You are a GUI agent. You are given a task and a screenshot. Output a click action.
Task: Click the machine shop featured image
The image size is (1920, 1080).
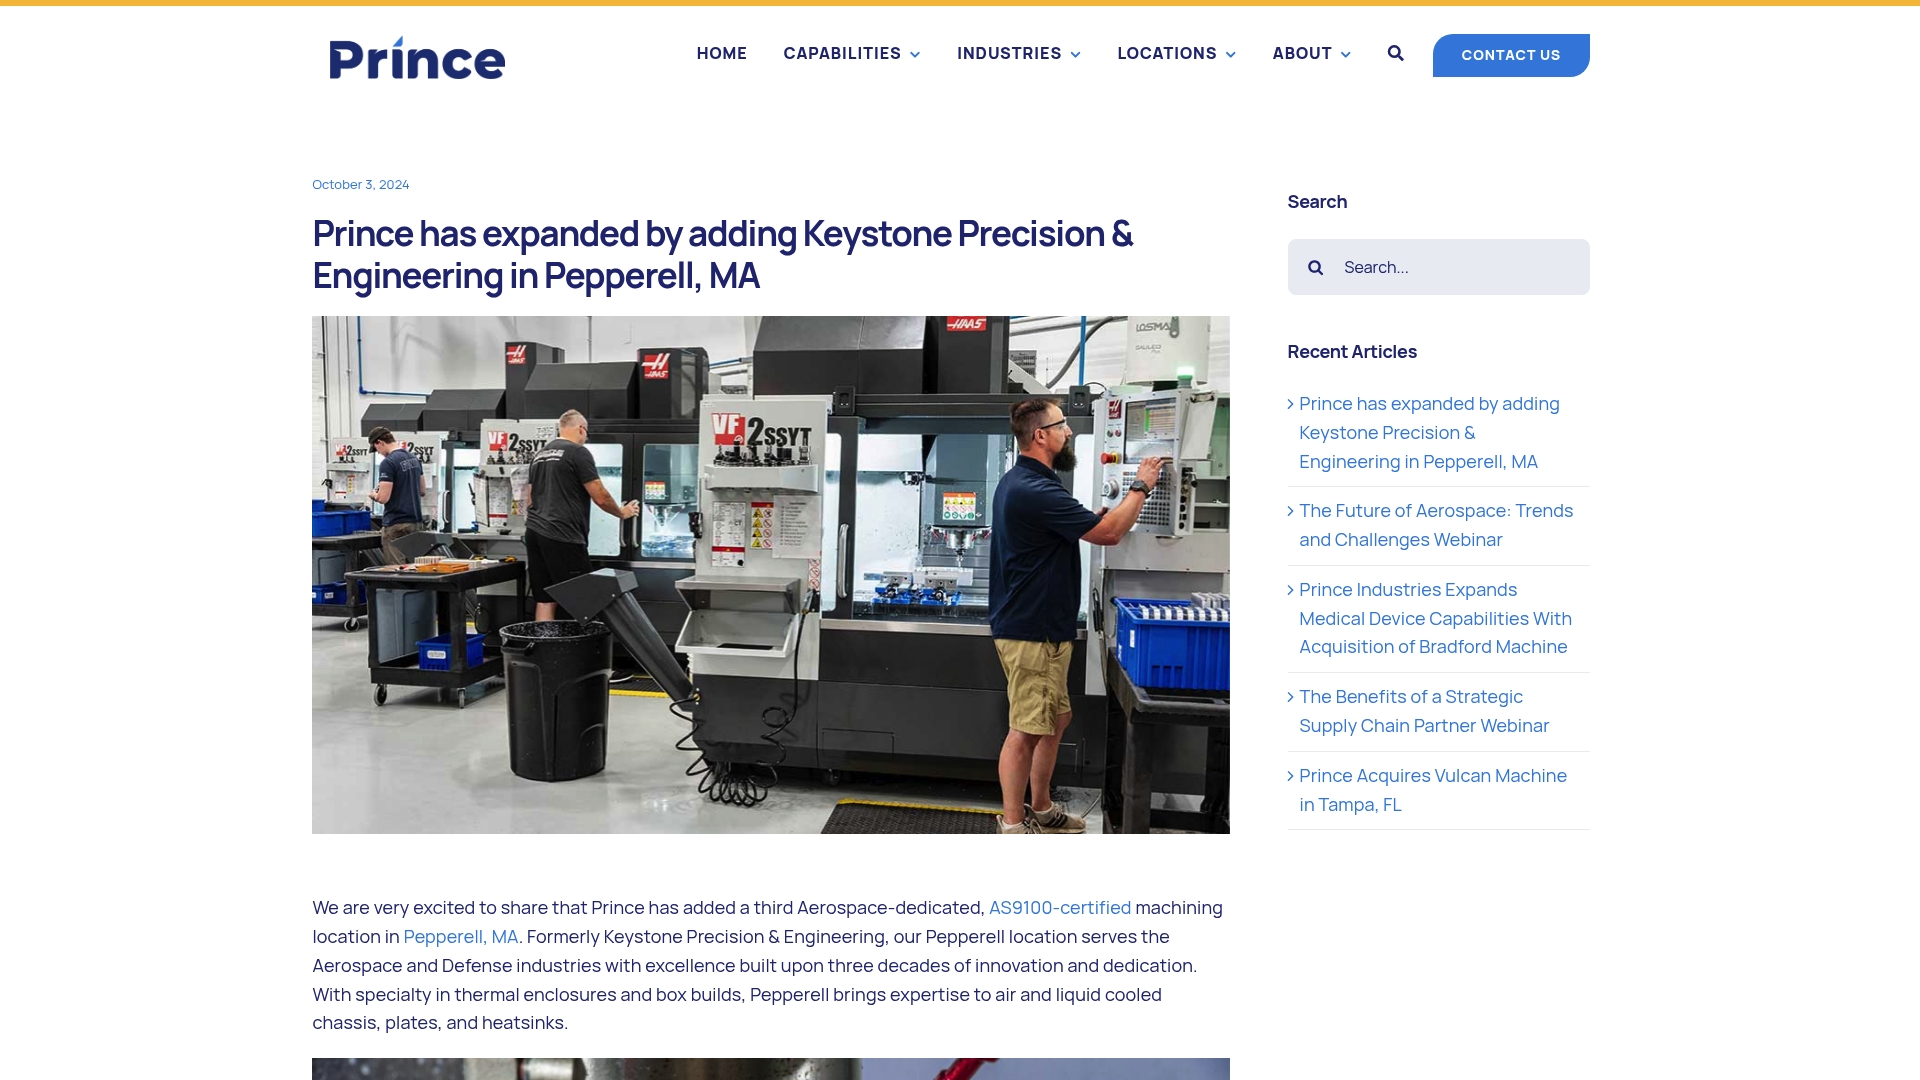coord(770,575)
